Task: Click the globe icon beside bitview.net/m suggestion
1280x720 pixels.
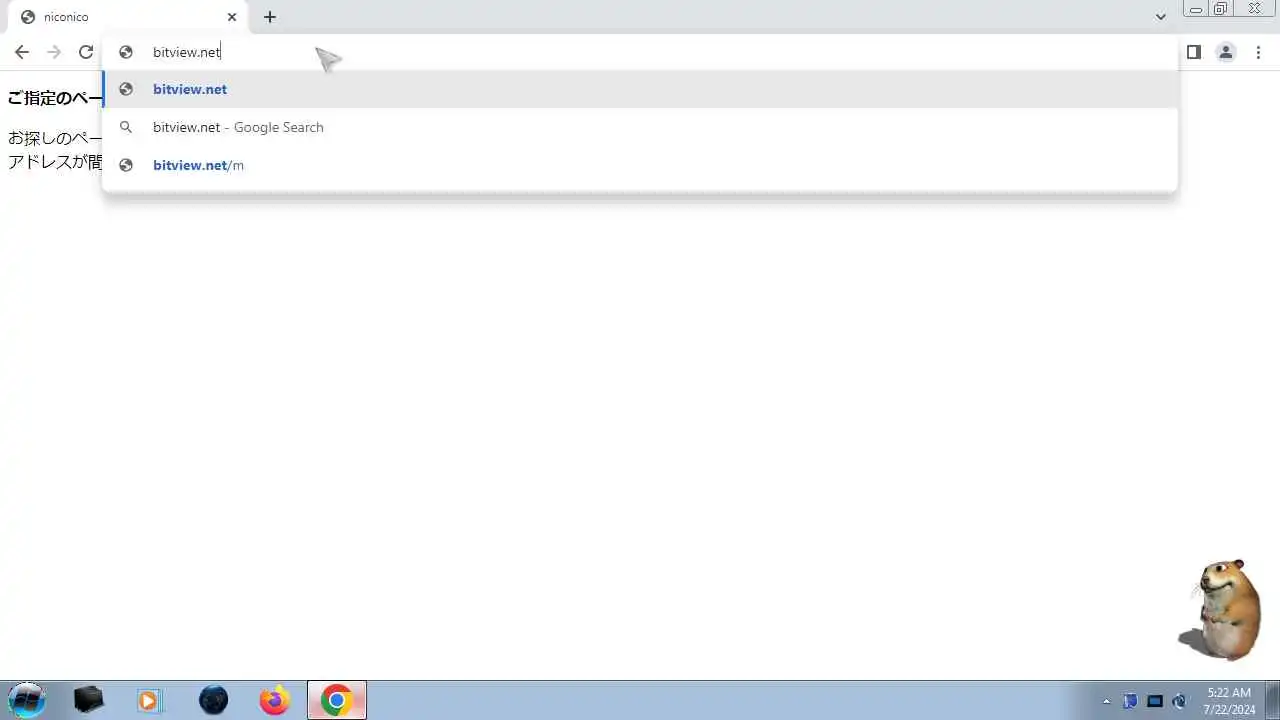Action: click(126, 165)
